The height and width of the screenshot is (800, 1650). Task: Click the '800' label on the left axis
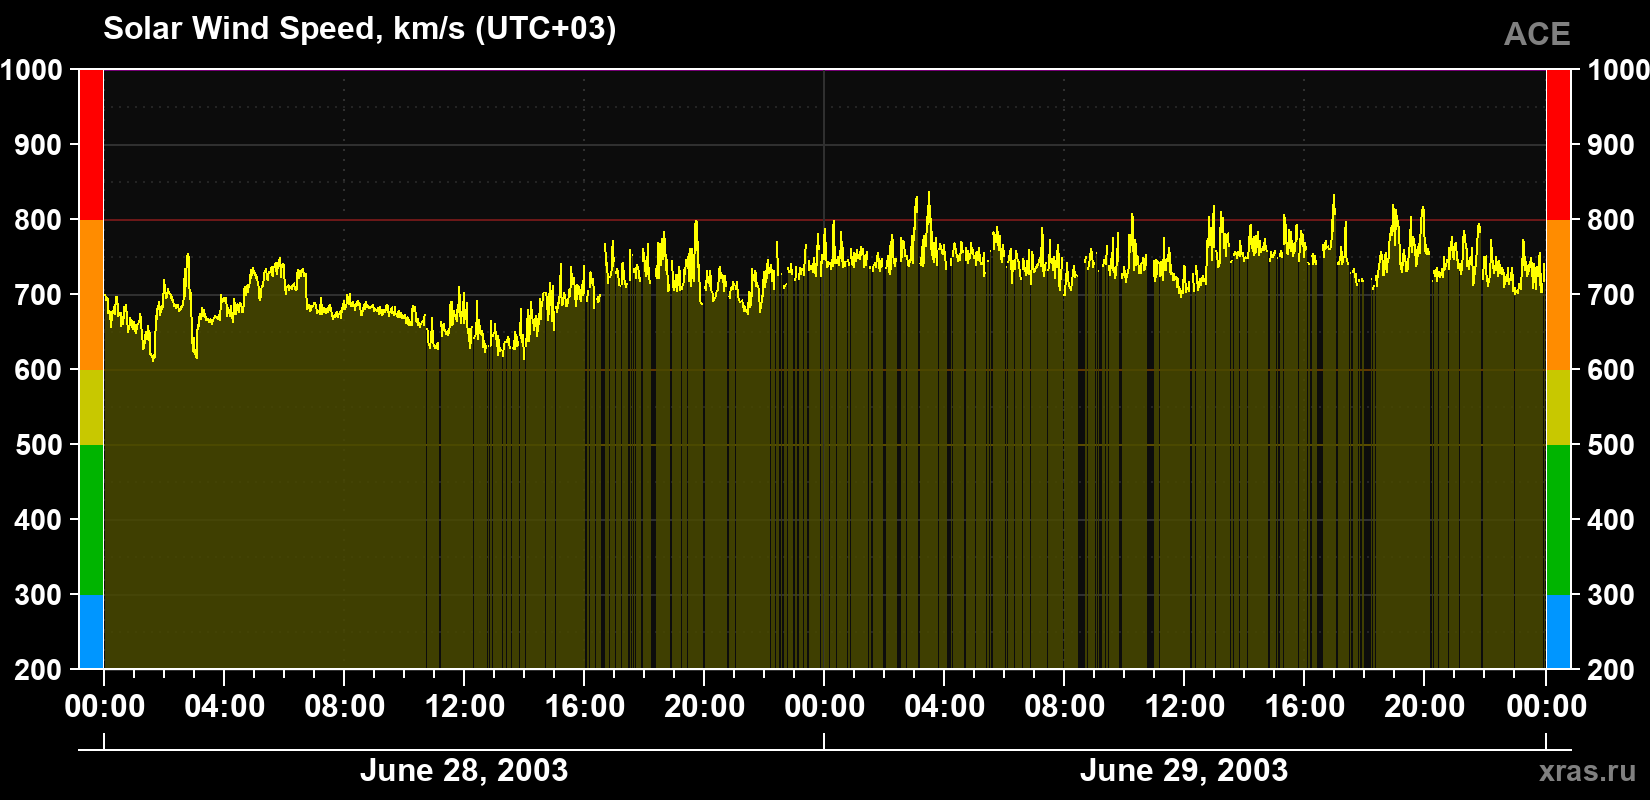coord(38,220)
